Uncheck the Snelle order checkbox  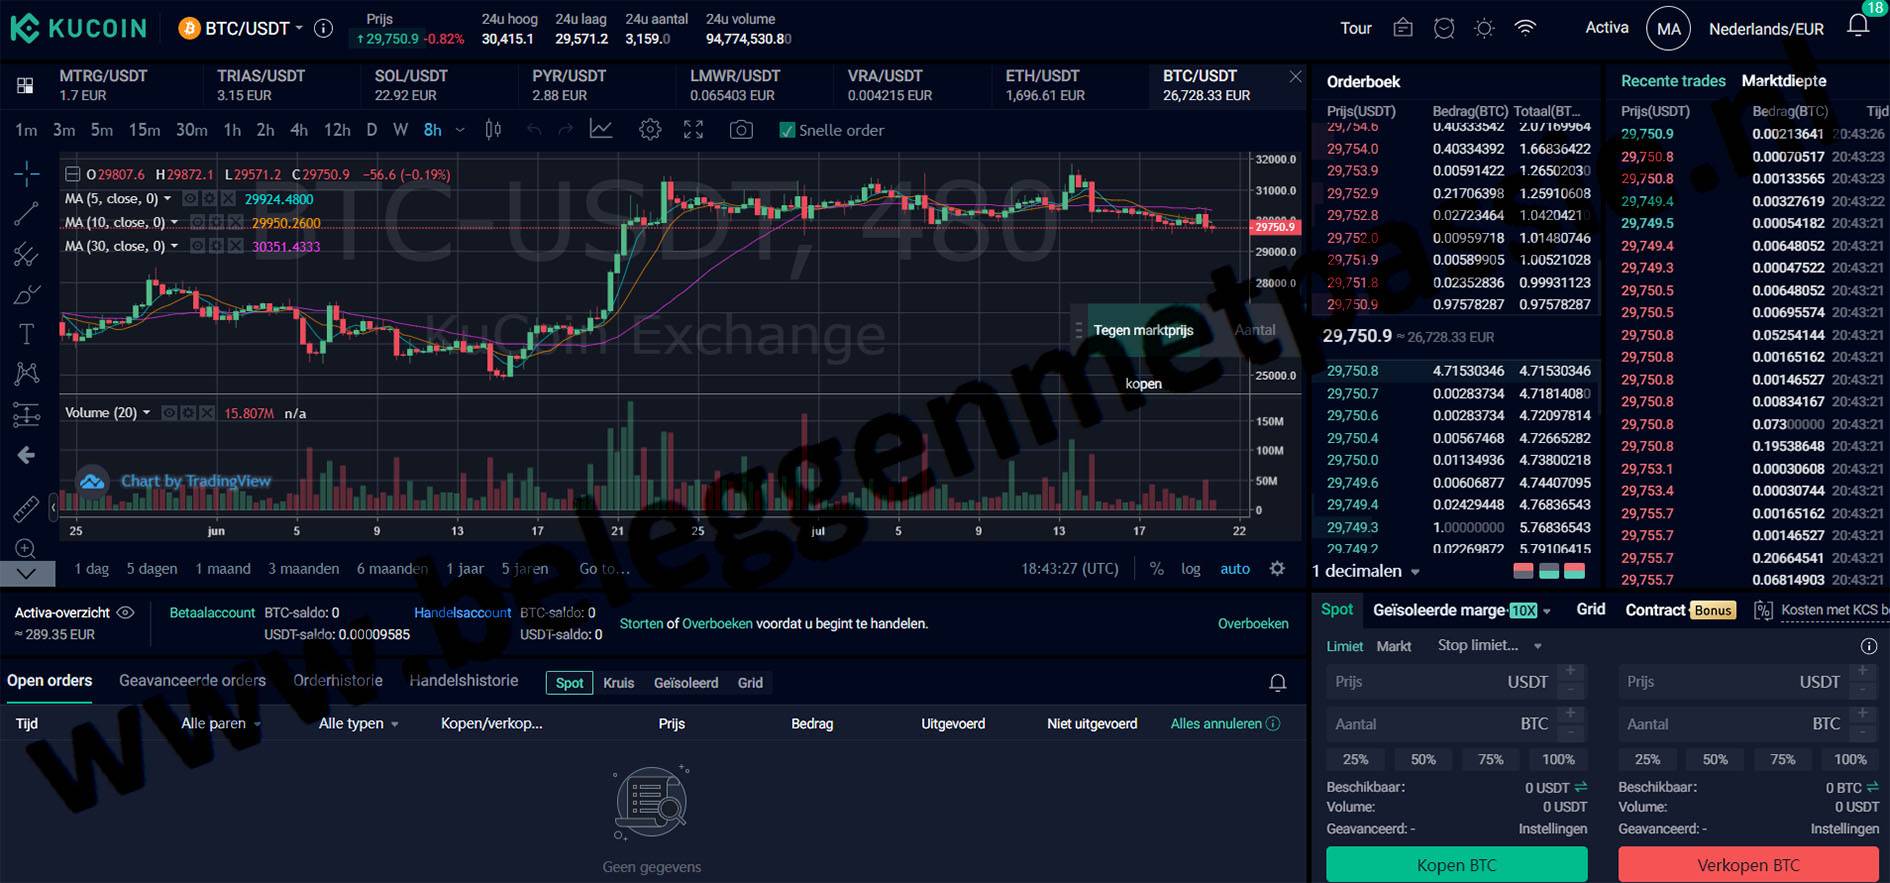[x=787, y=130]
